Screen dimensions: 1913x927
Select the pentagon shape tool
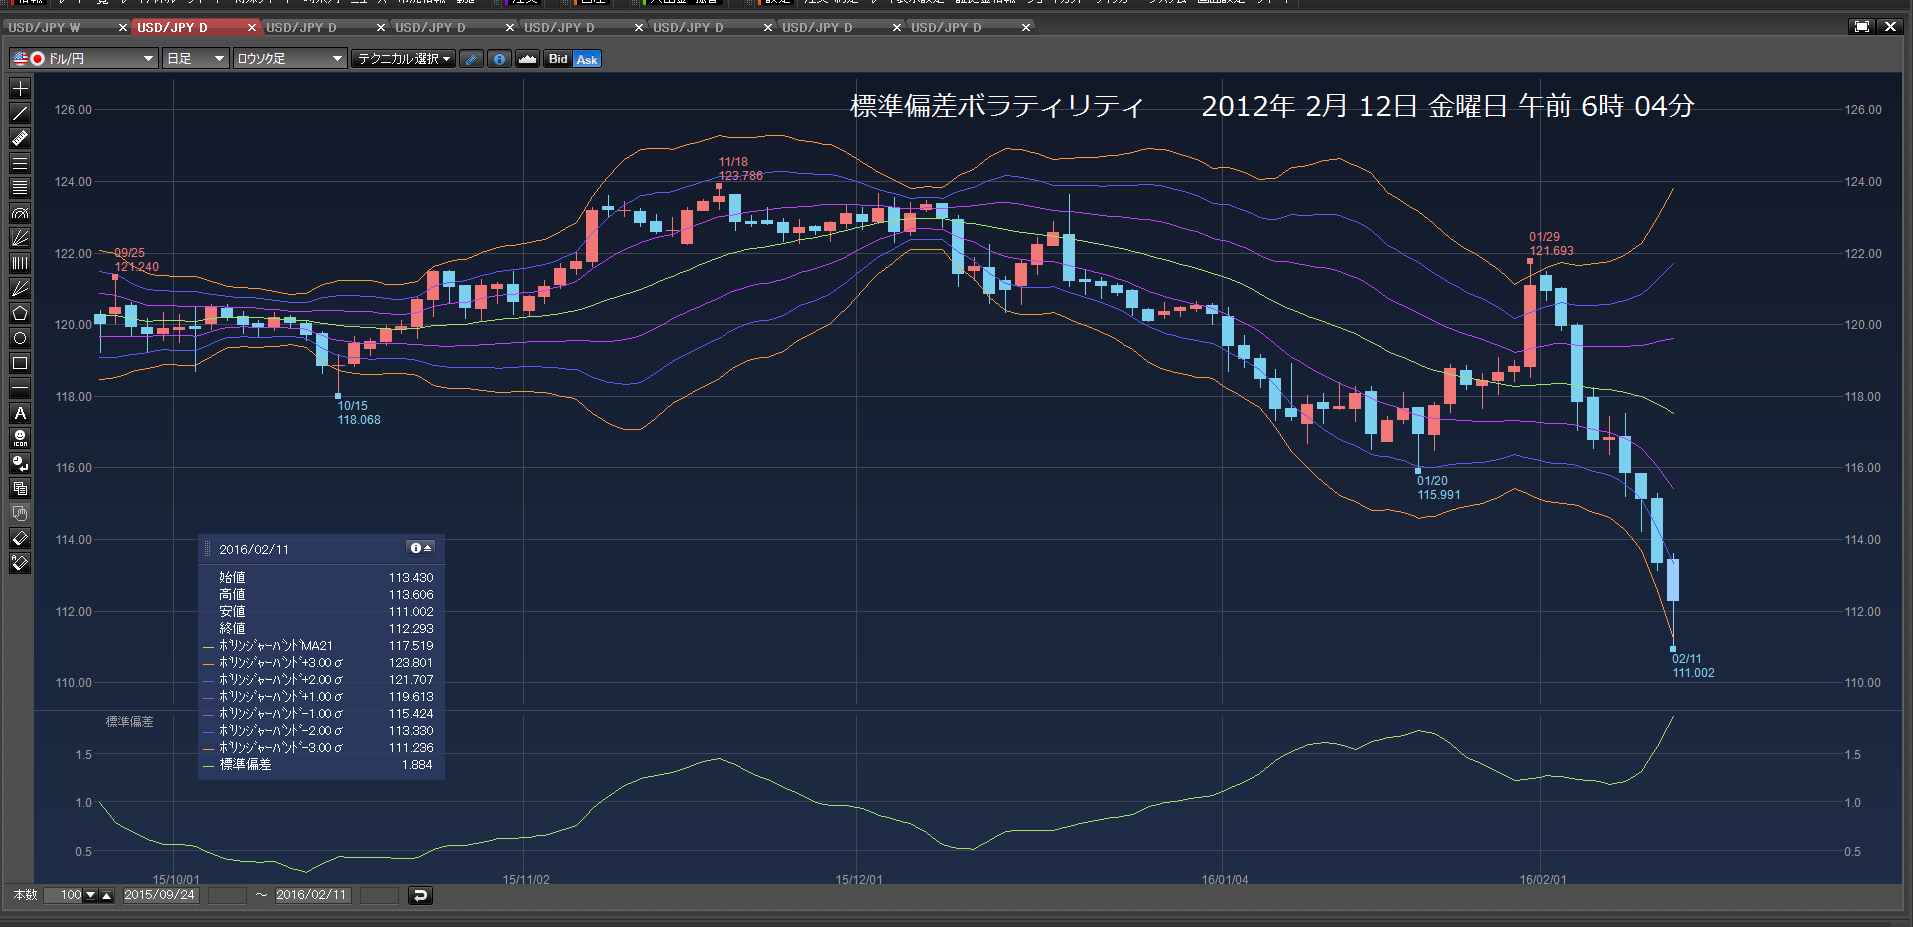point(20,313)
